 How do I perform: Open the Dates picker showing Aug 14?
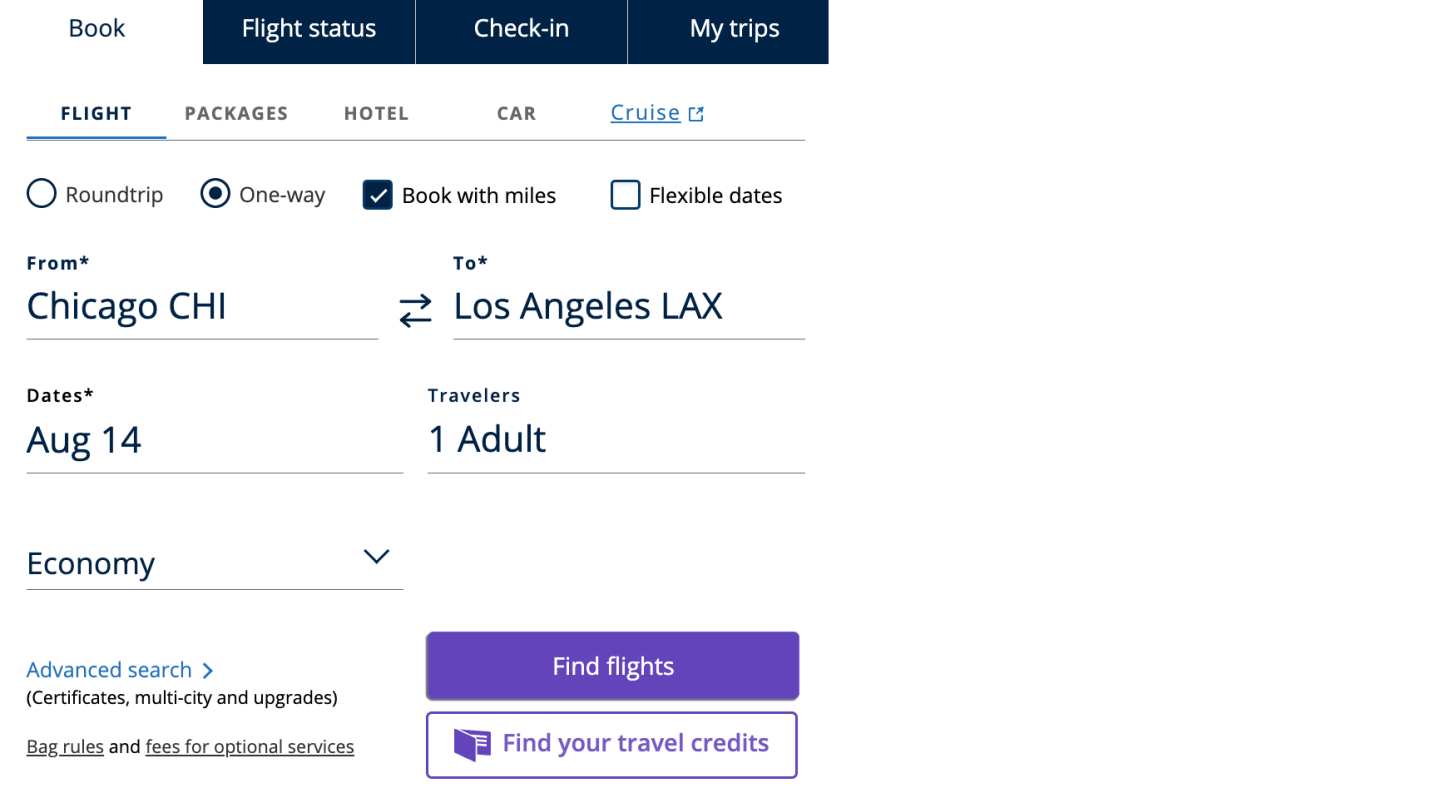[214, 440]
